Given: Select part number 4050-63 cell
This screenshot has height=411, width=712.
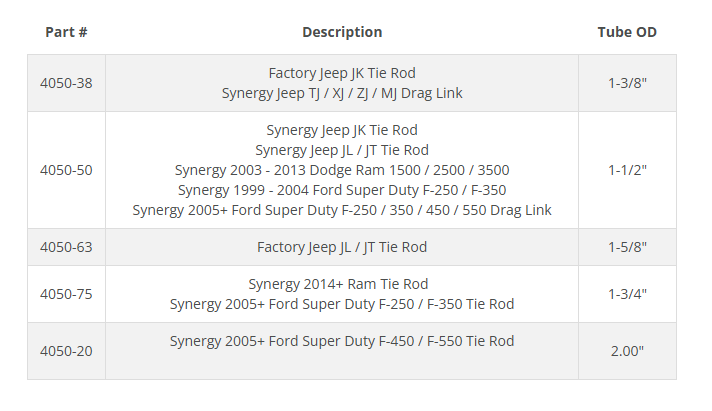Looking at the screenshot, I should [66, 247].
